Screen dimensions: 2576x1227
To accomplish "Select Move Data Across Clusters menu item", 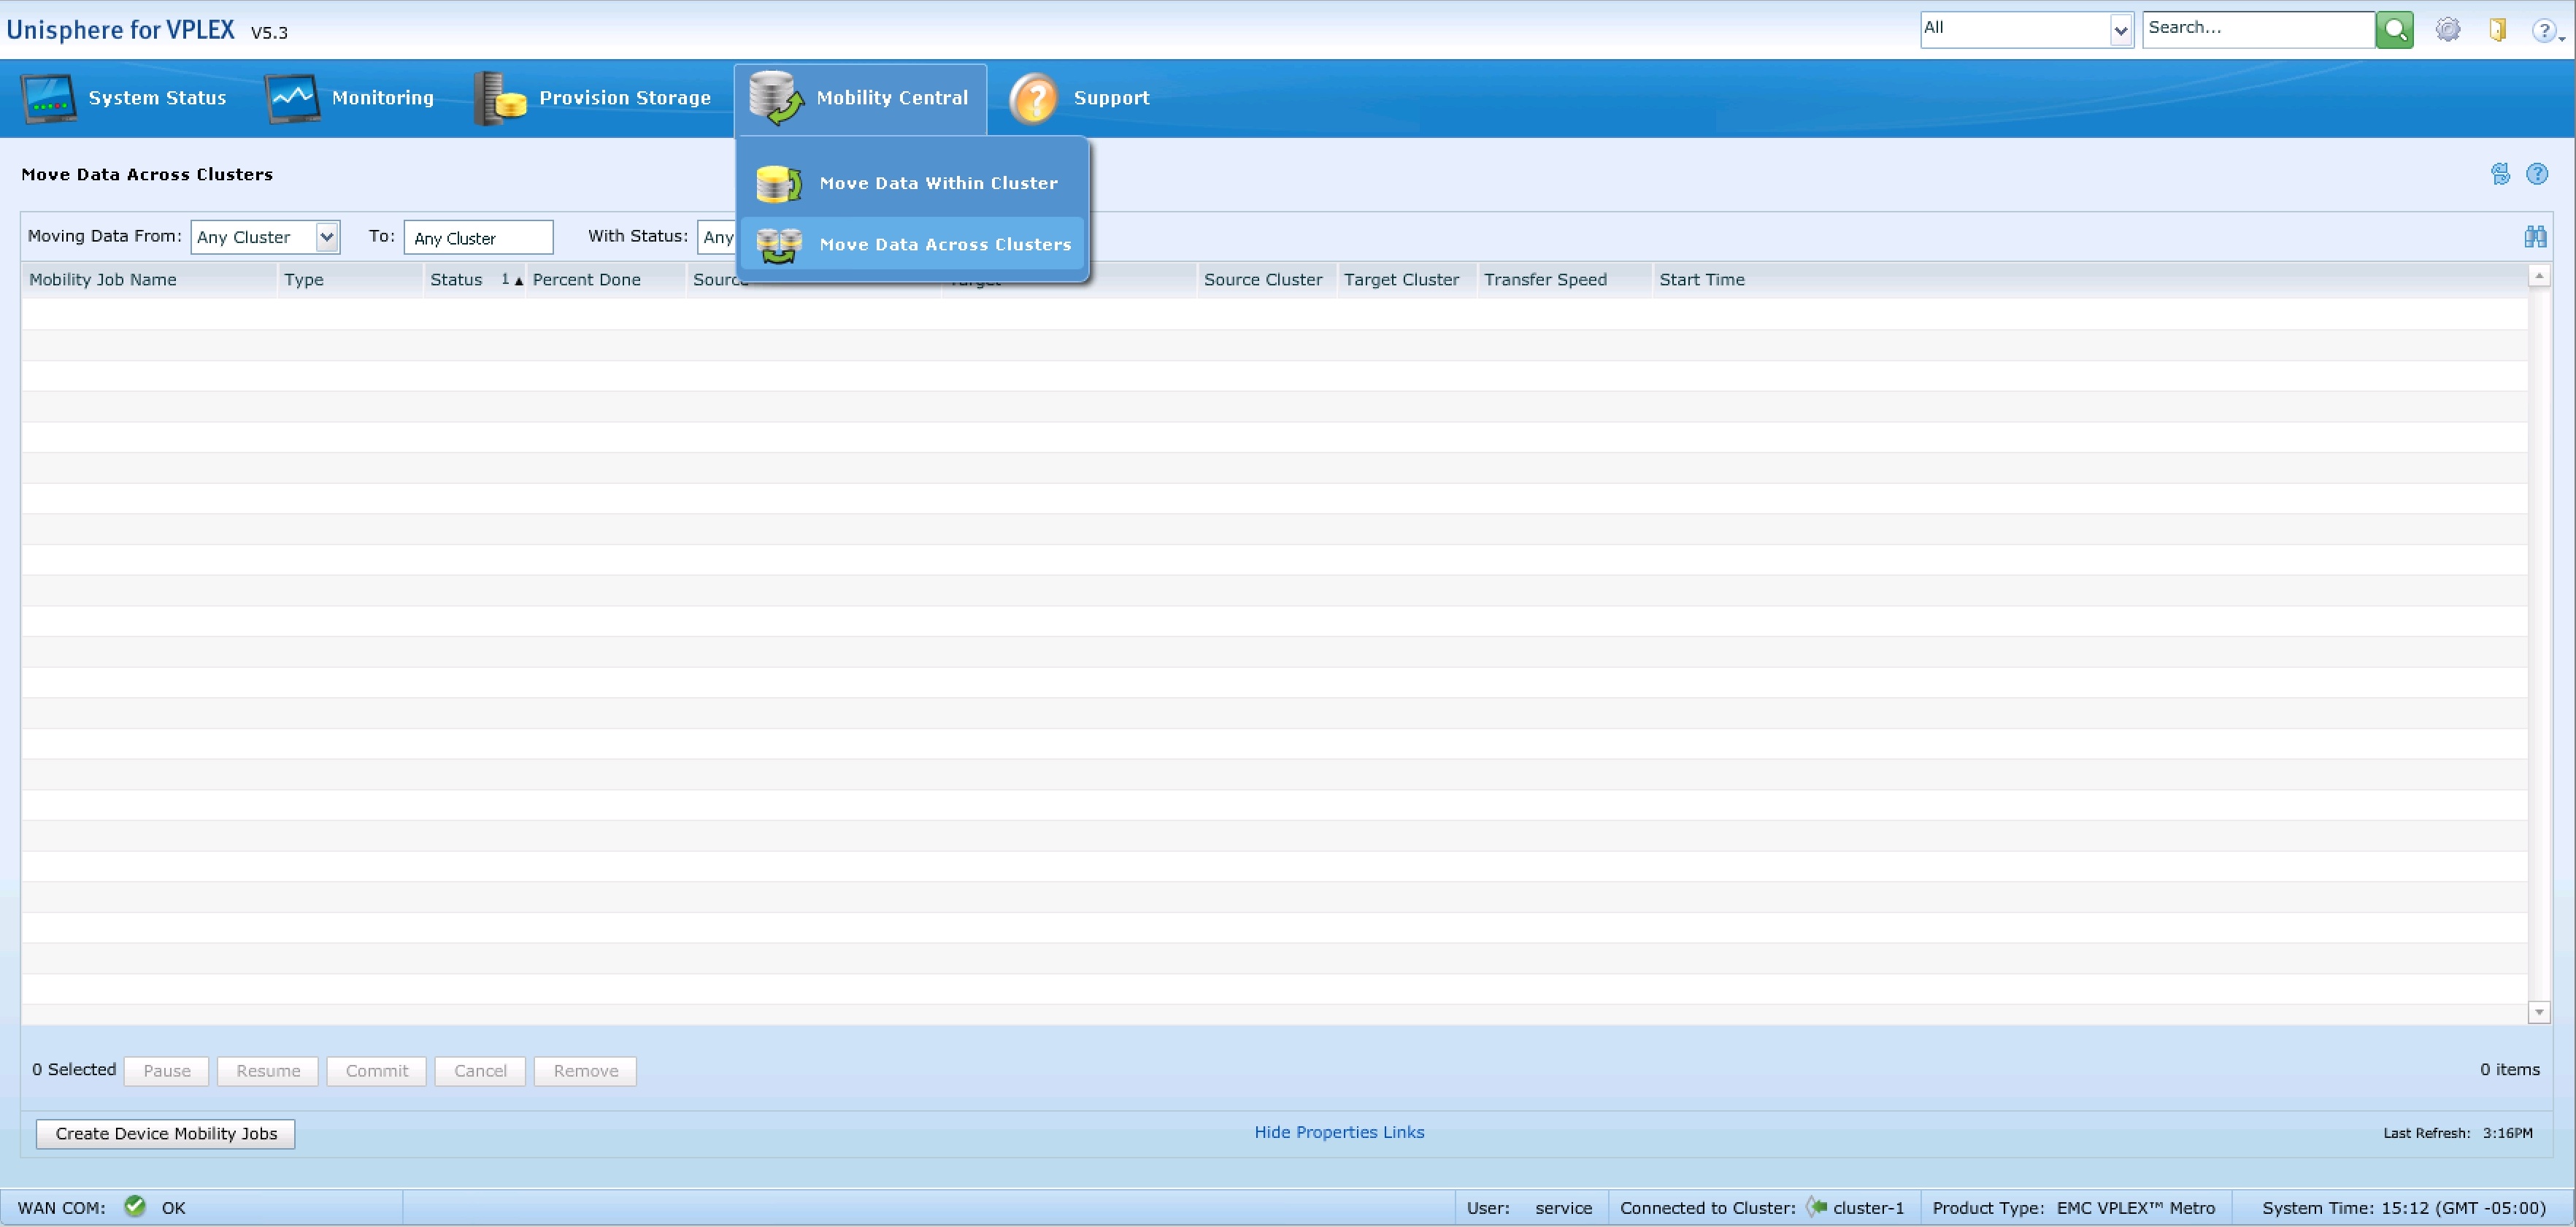I will click(x=912, y=244).
